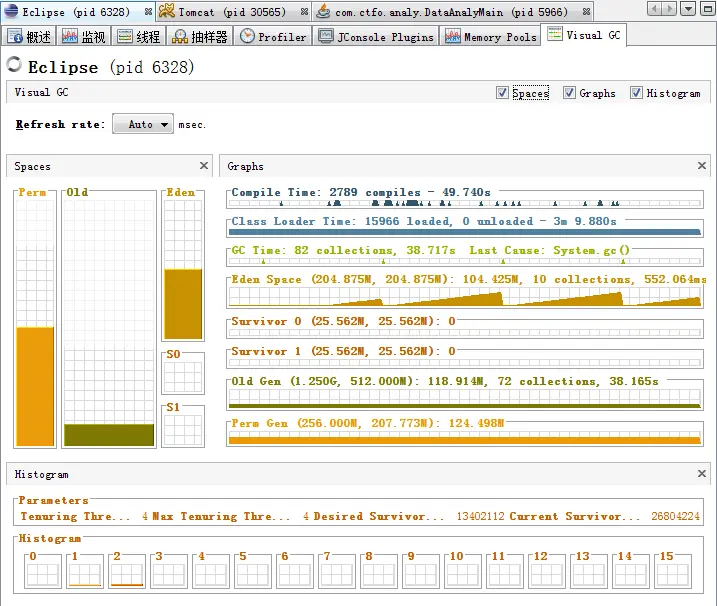Click the loading spinner beside Eclipse title
Viewport: 717px width, 606px height.
(x=14, y=64)
